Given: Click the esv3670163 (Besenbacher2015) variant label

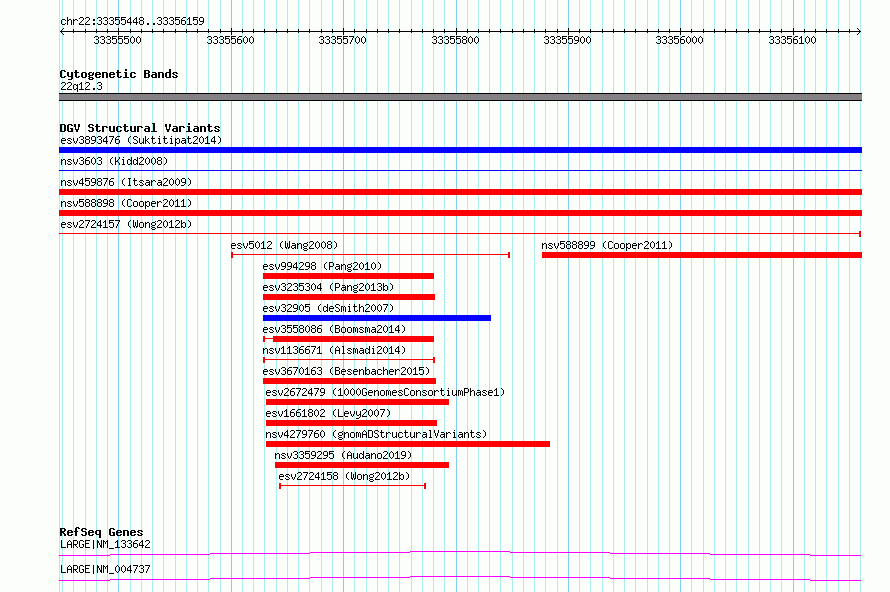Looking at the screenshot, I should click(x=346, y=371).
